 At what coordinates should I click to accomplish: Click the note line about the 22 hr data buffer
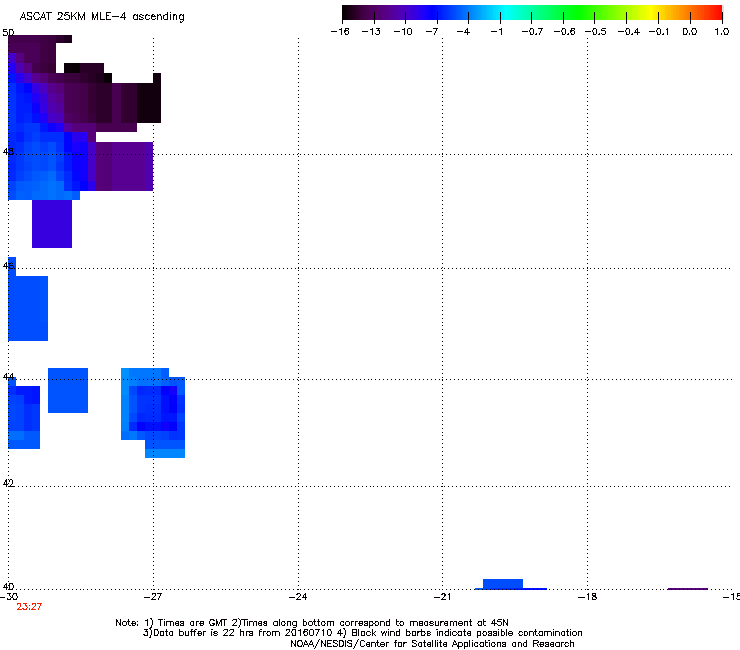(362, 633)
